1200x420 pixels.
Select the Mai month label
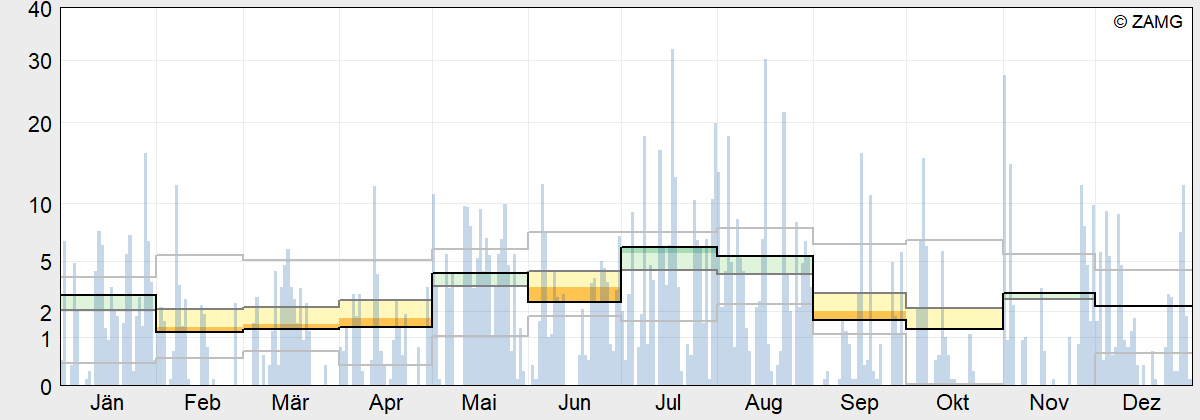click(480, 403)
